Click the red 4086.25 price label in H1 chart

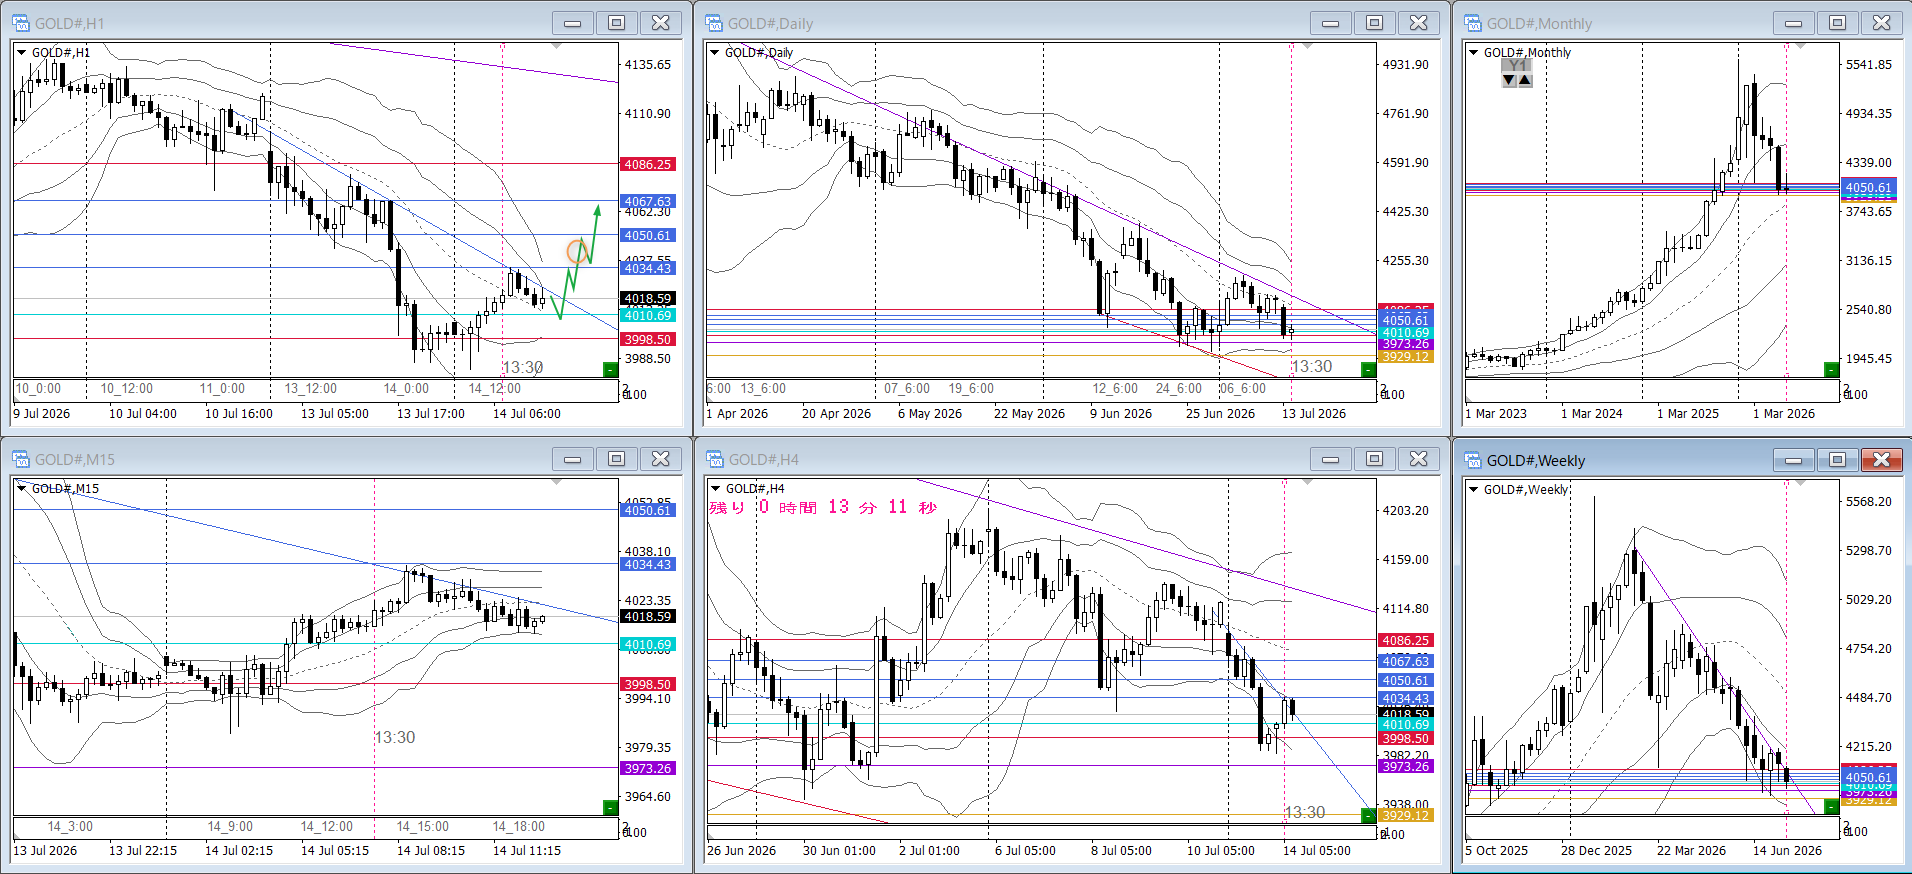[x=648, y=164]
